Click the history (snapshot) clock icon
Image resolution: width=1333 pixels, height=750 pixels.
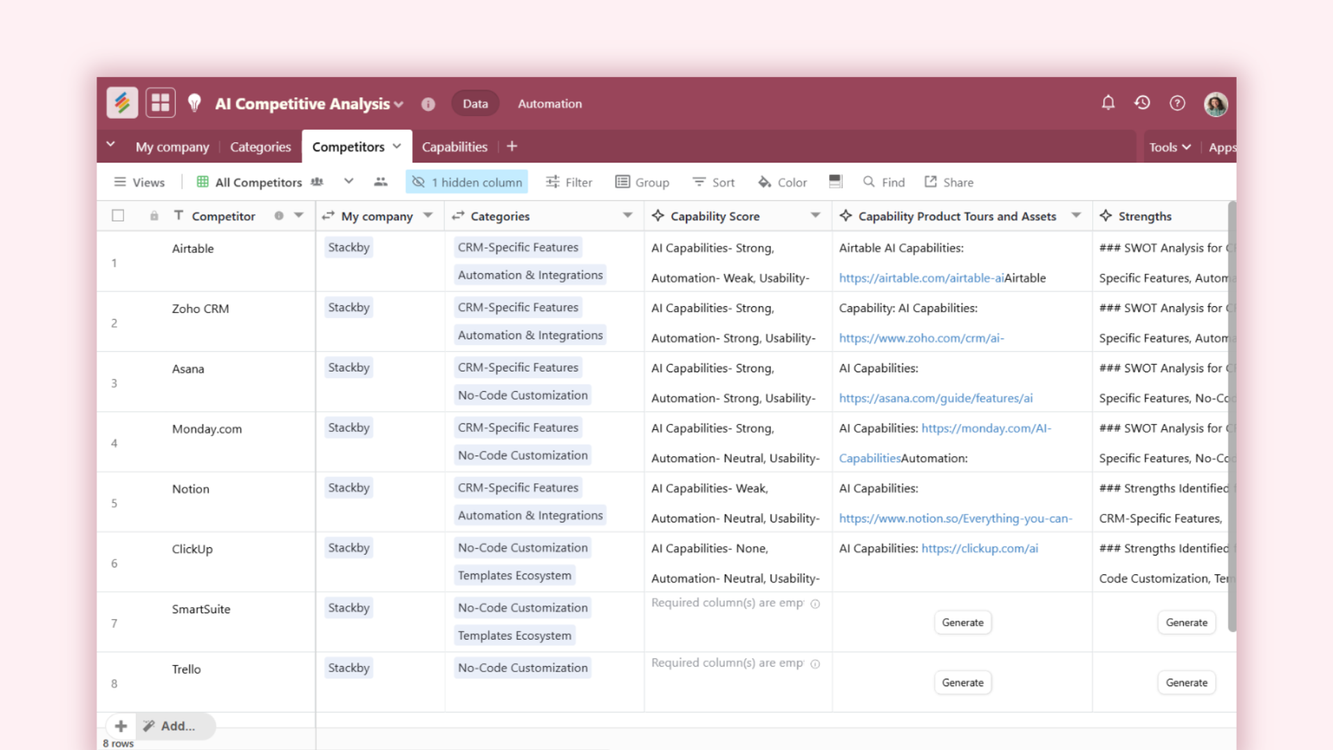pyautogui.click(x=1142, y=102)
